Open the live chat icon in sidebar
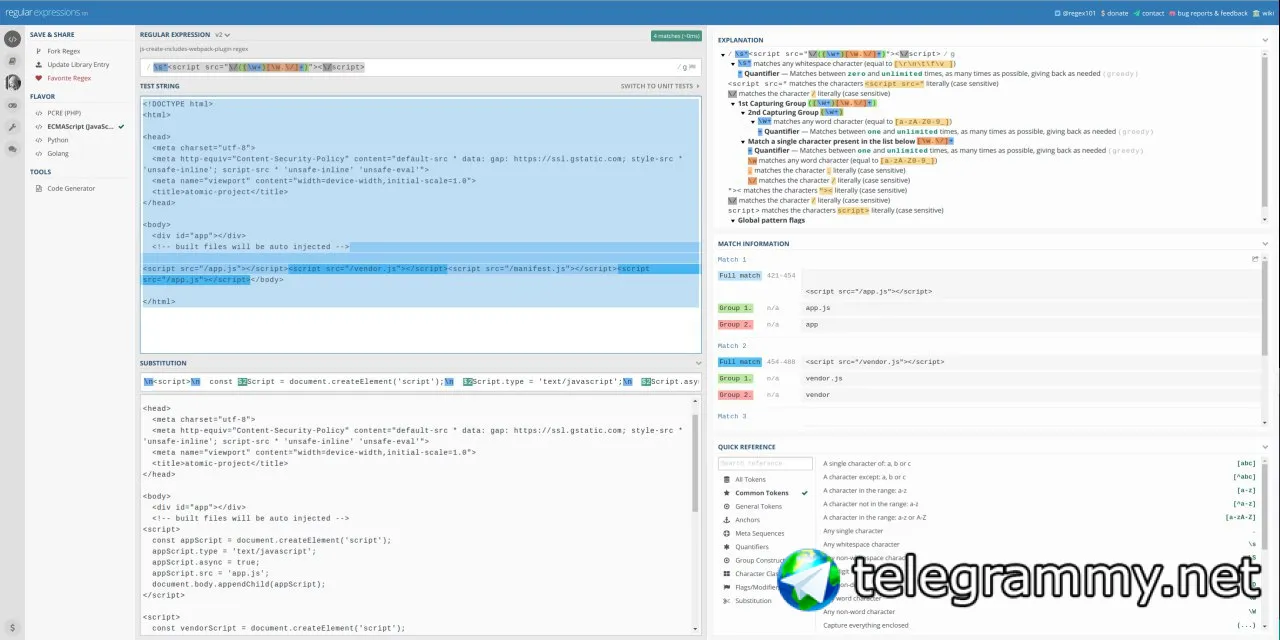Viewport: 1280px width, 640px height. coord(12,149)
